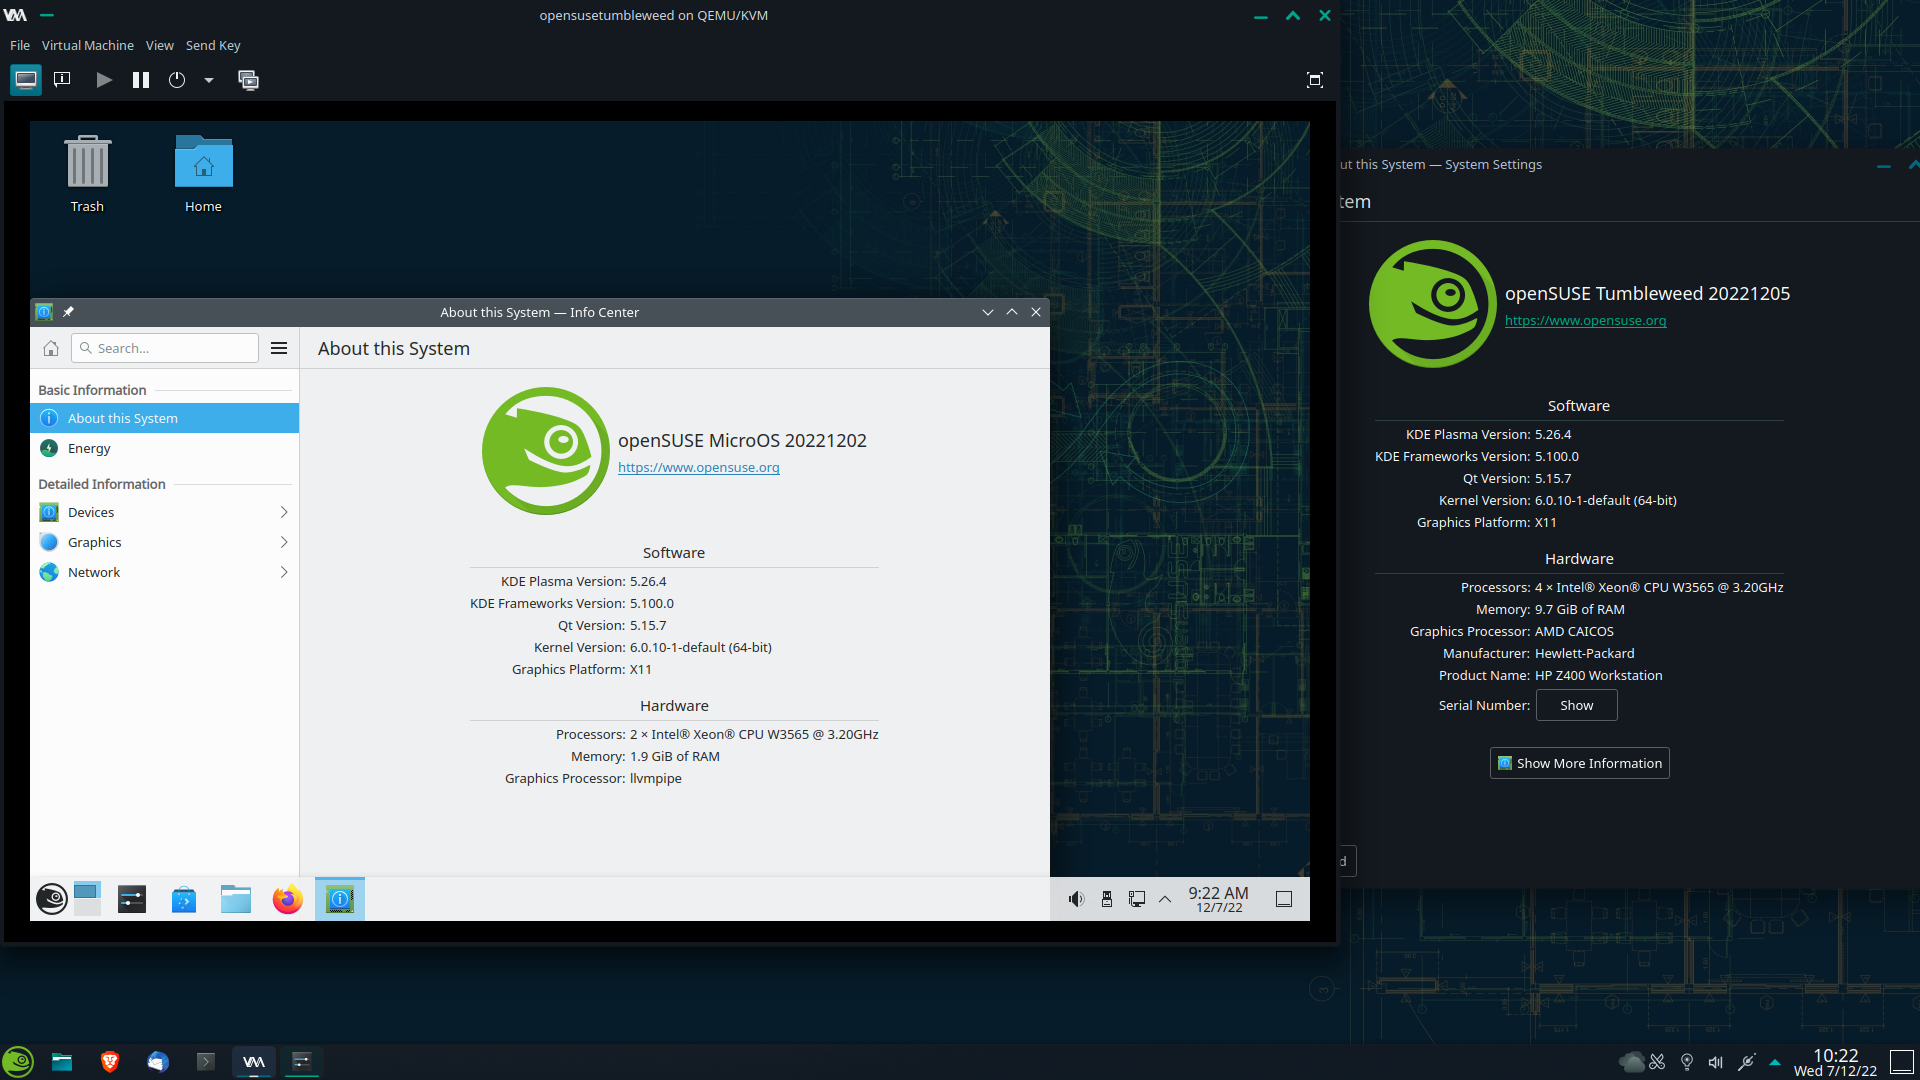
Task: Peek at the host desktop button
Action: tap(1902, 1062)
